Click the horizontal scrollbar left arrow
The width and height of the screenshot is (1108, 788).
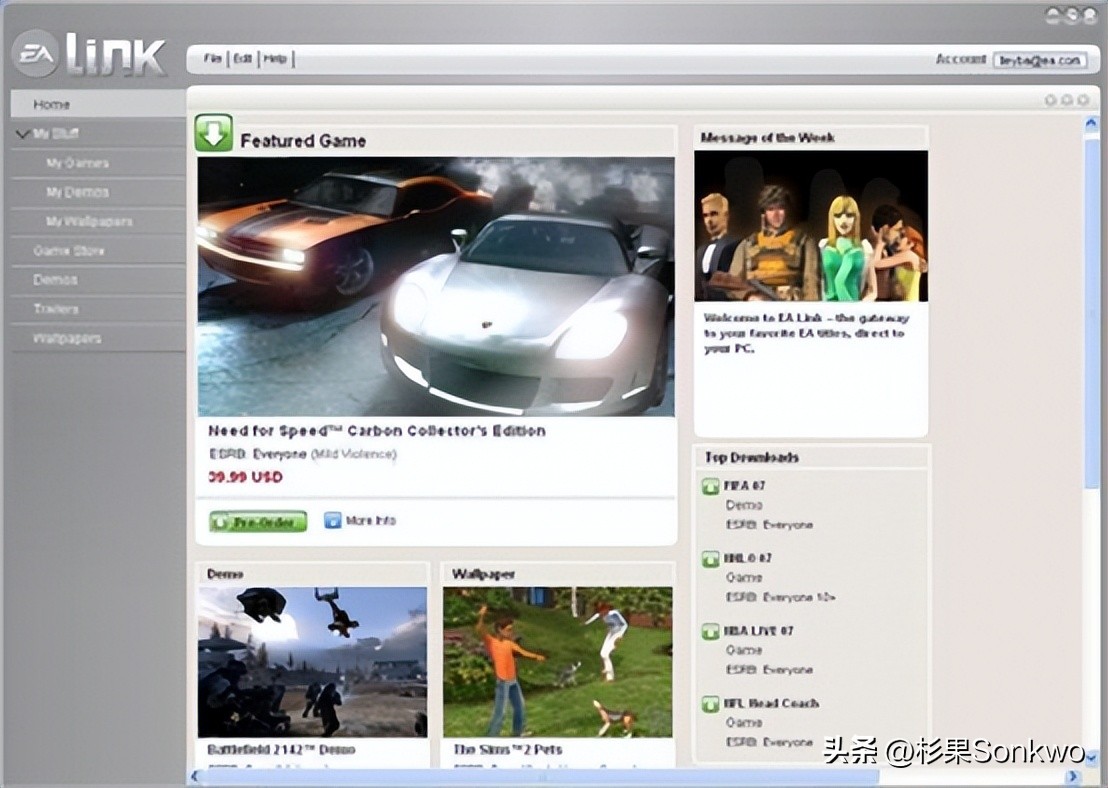coord(195,777)
